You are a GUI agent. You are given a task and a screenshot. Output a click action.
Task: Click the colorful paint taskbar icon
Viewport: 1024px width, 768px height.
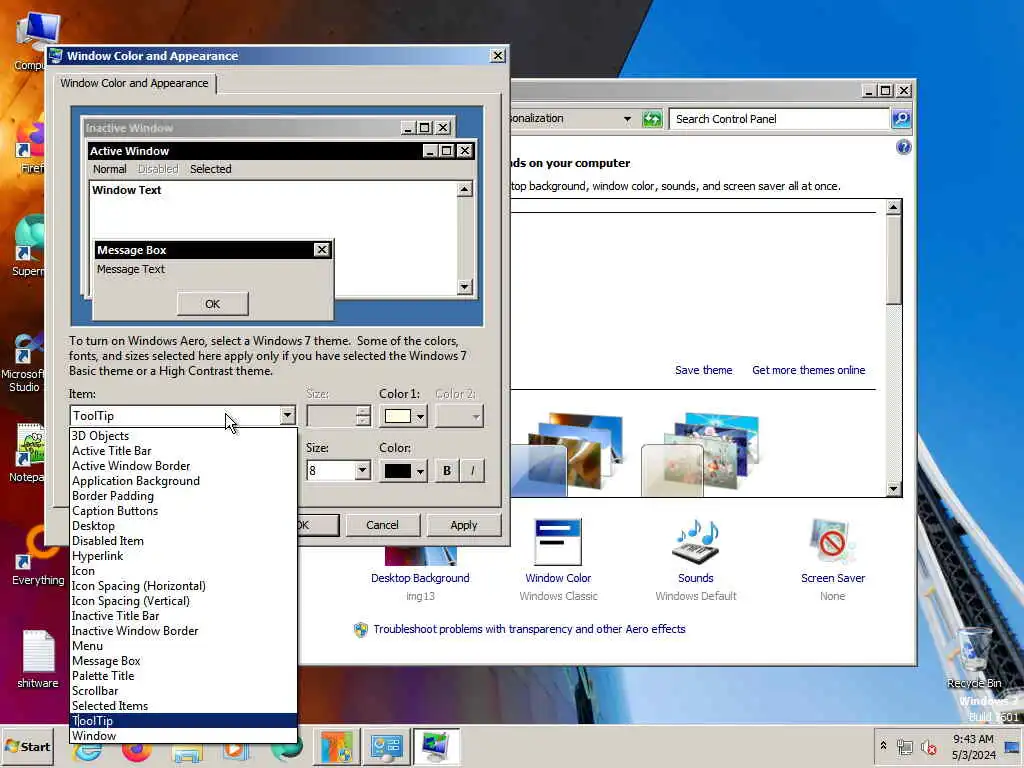coord(337,746)
